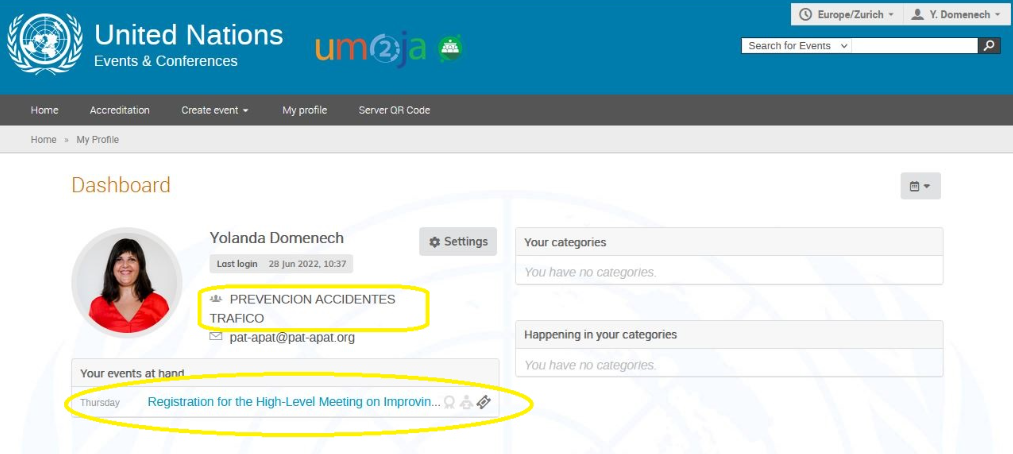Click the green conference icon beside Umoja
1013x454 pixels.
tap(451, 48)
